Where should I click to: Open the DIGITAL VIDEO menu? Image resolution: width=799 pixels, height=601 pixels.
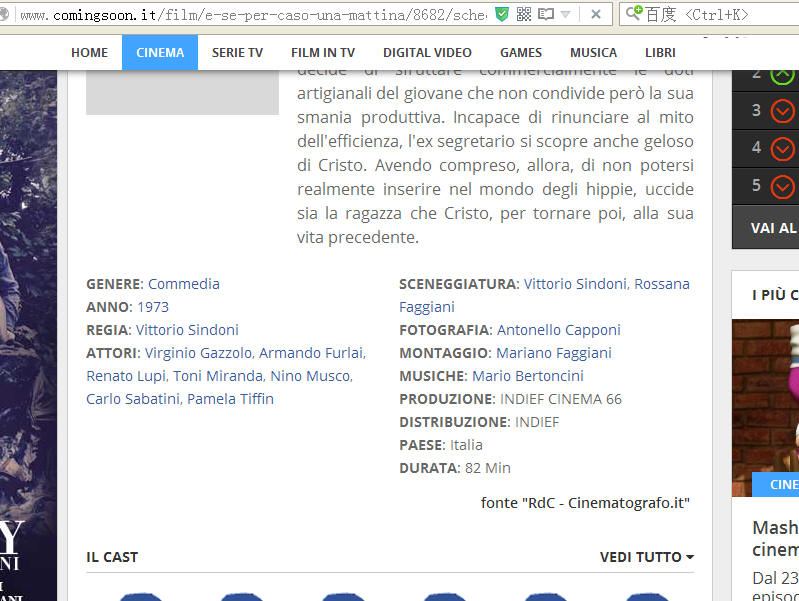(x=427, y=53)
